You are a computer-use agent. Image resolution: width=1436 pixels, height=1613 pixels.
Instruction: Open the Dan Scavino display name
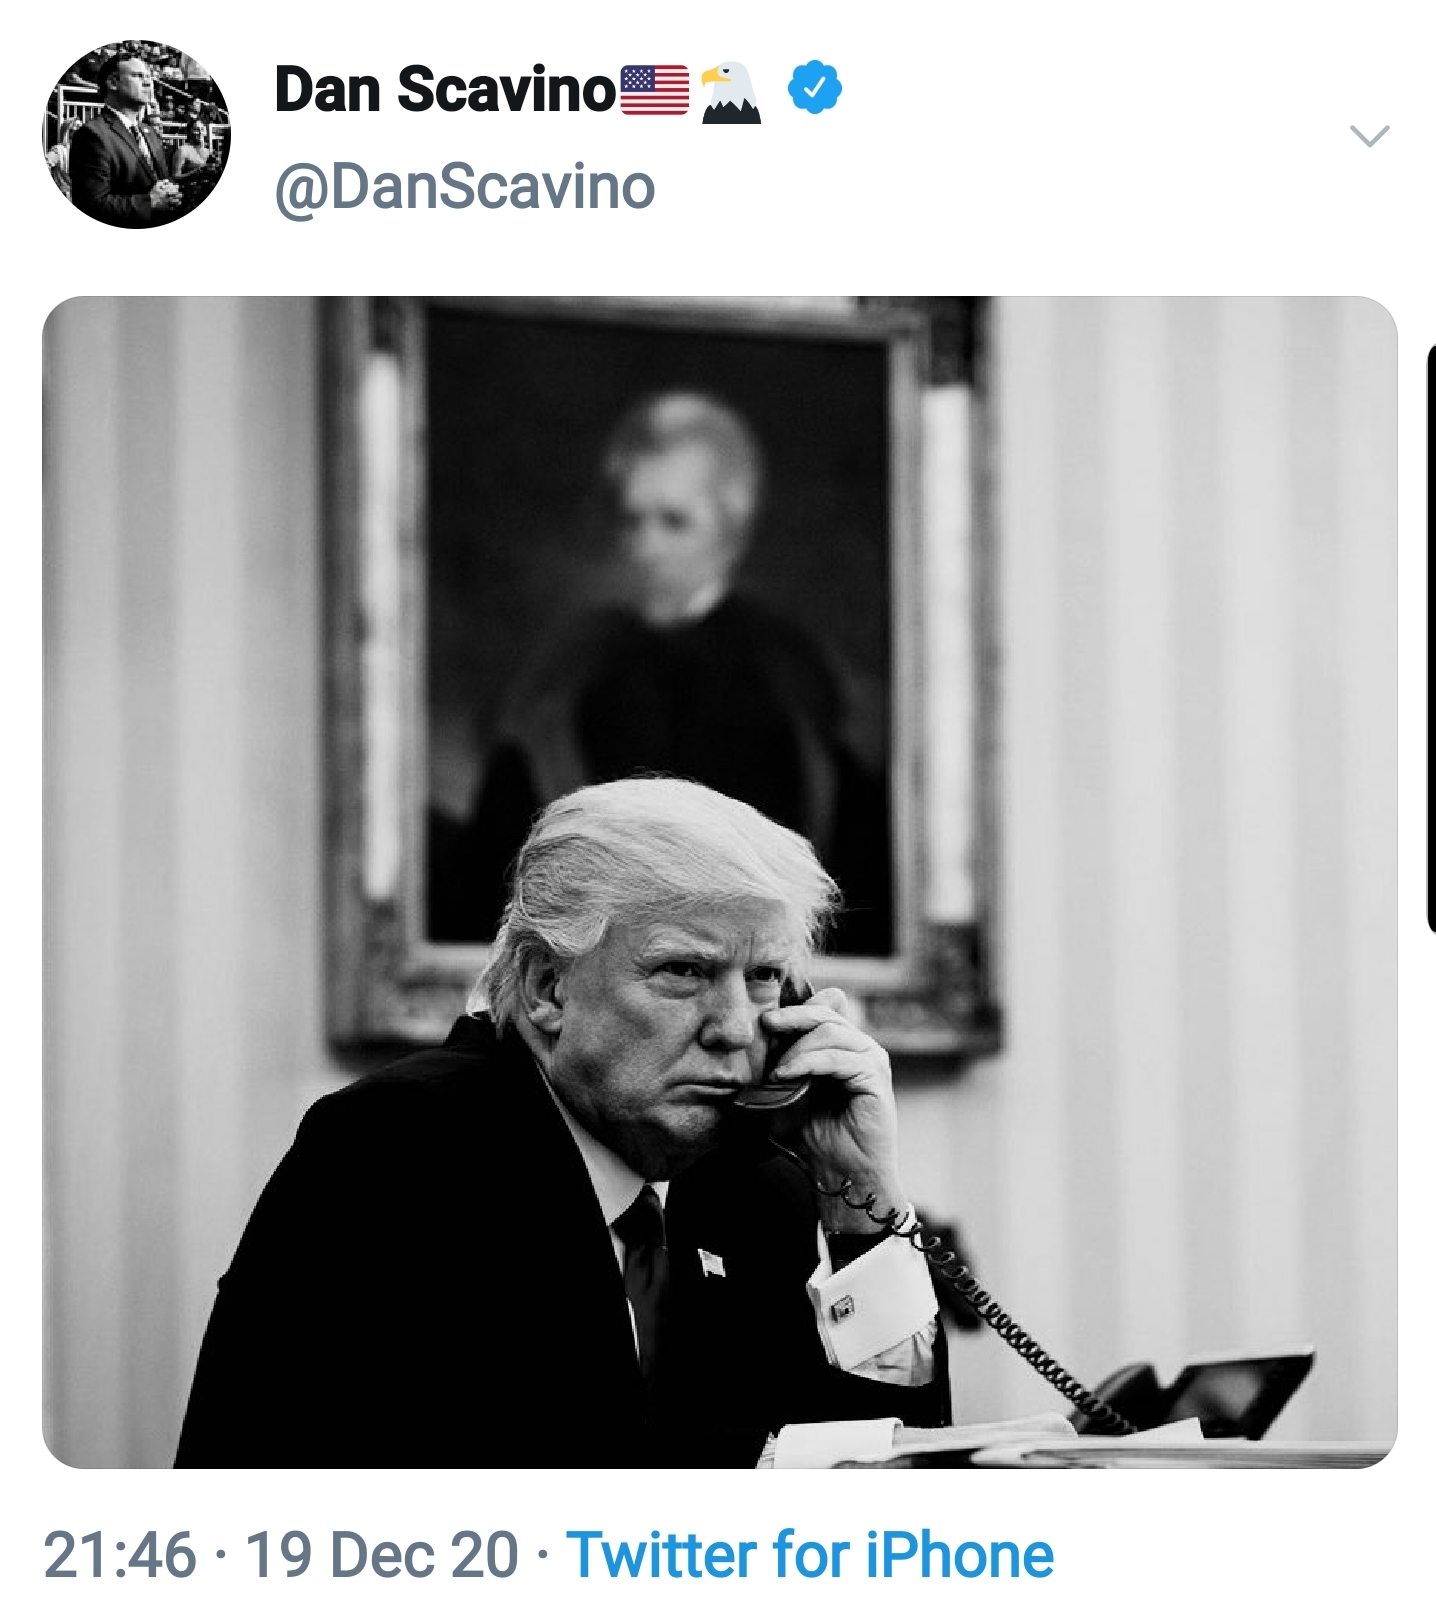tap(445, 90)
